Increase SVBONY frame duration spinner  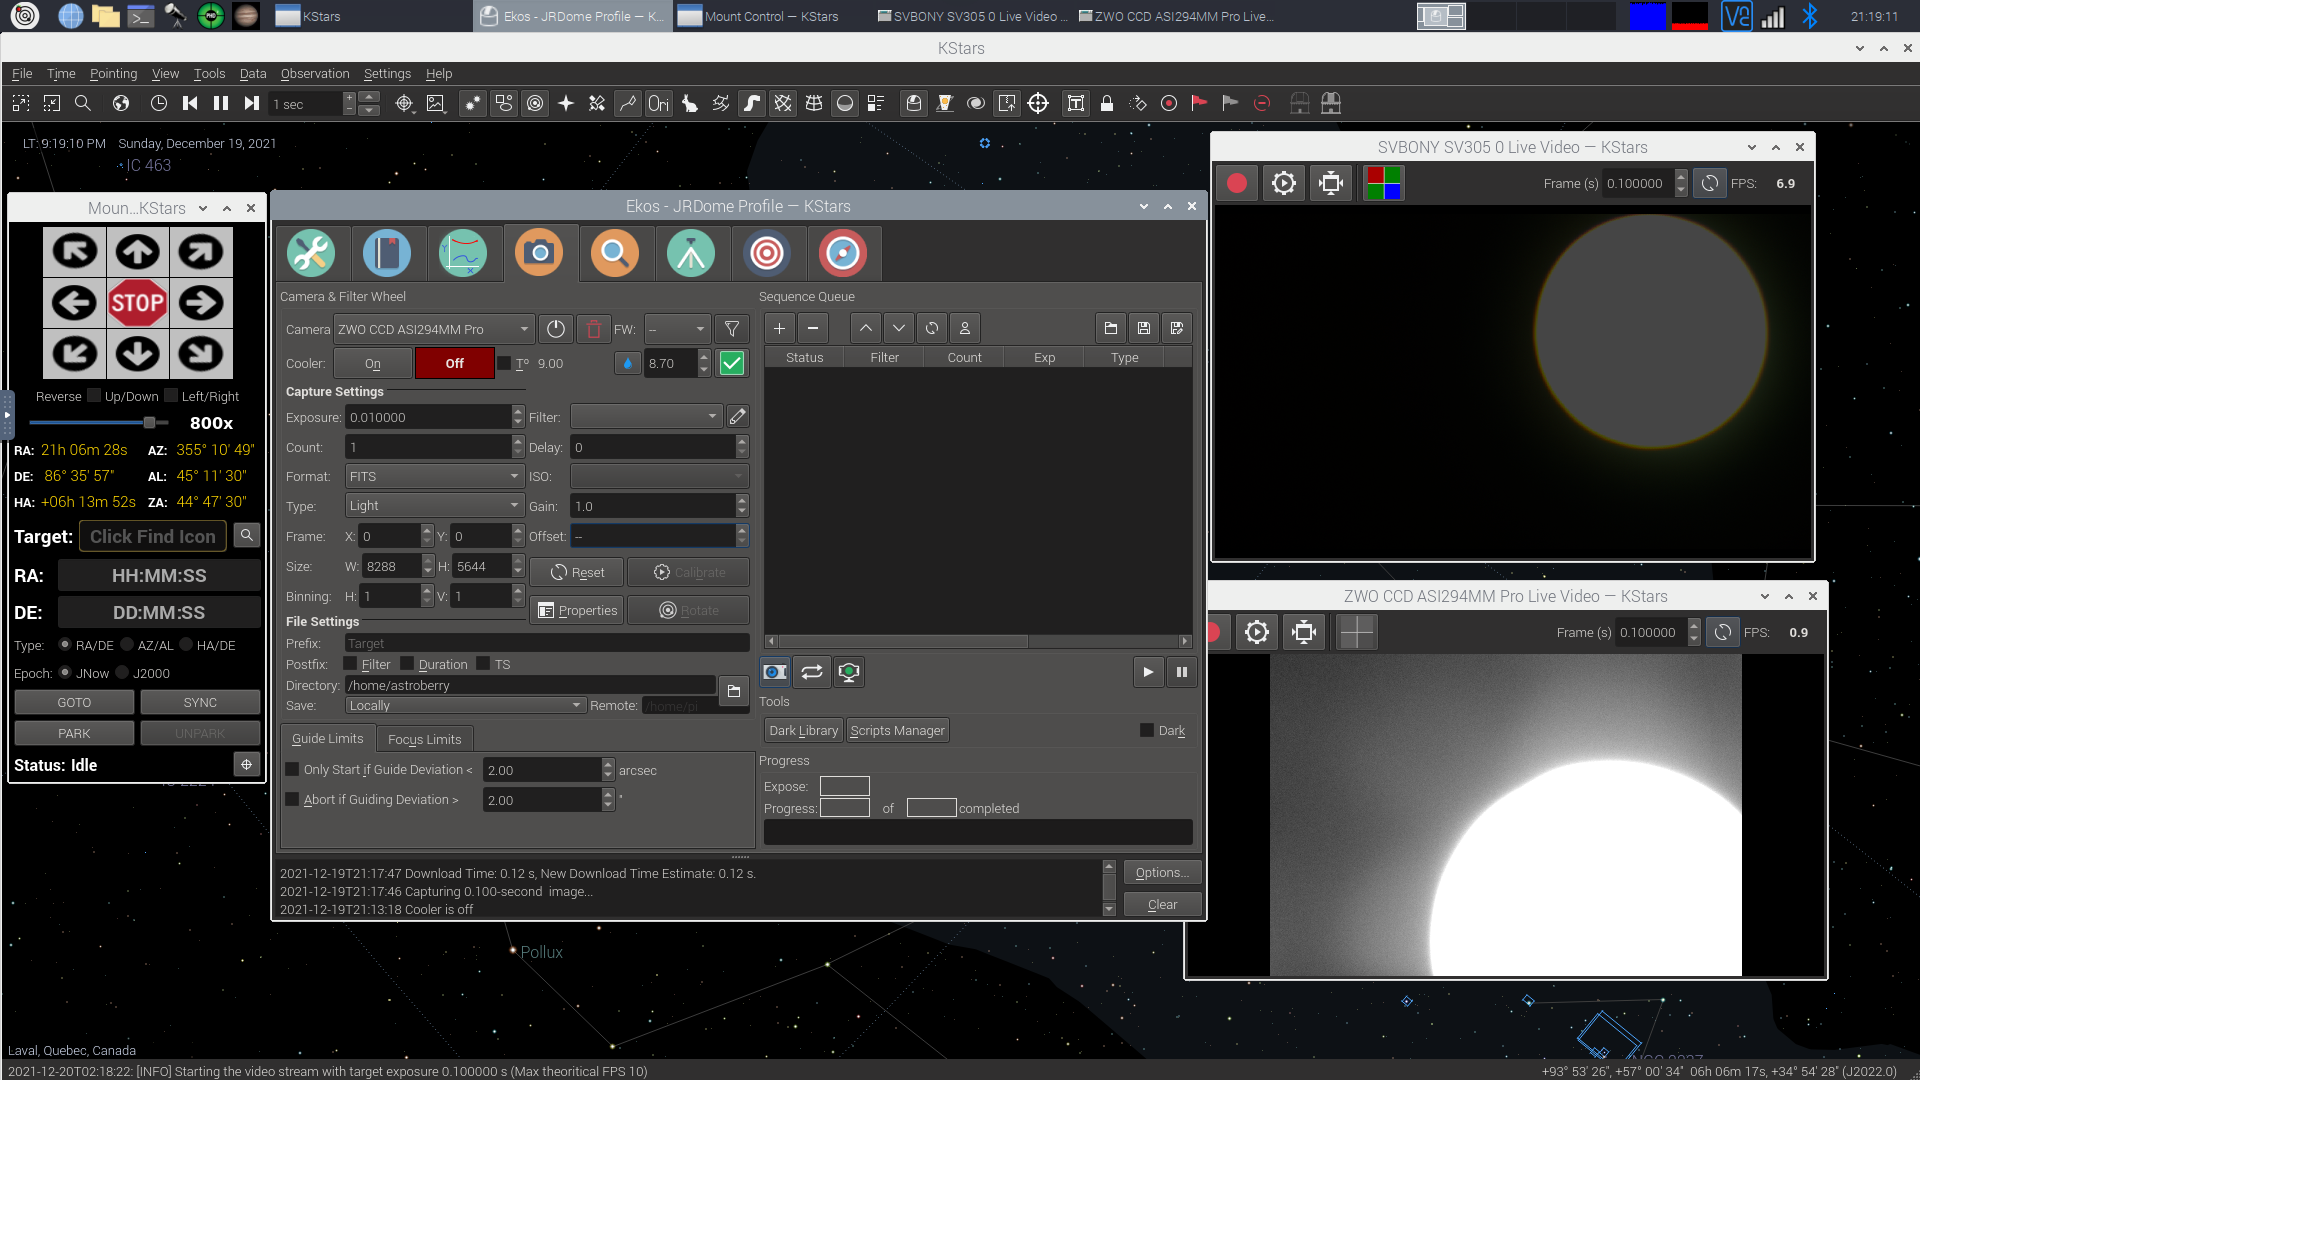[1681, 177]
